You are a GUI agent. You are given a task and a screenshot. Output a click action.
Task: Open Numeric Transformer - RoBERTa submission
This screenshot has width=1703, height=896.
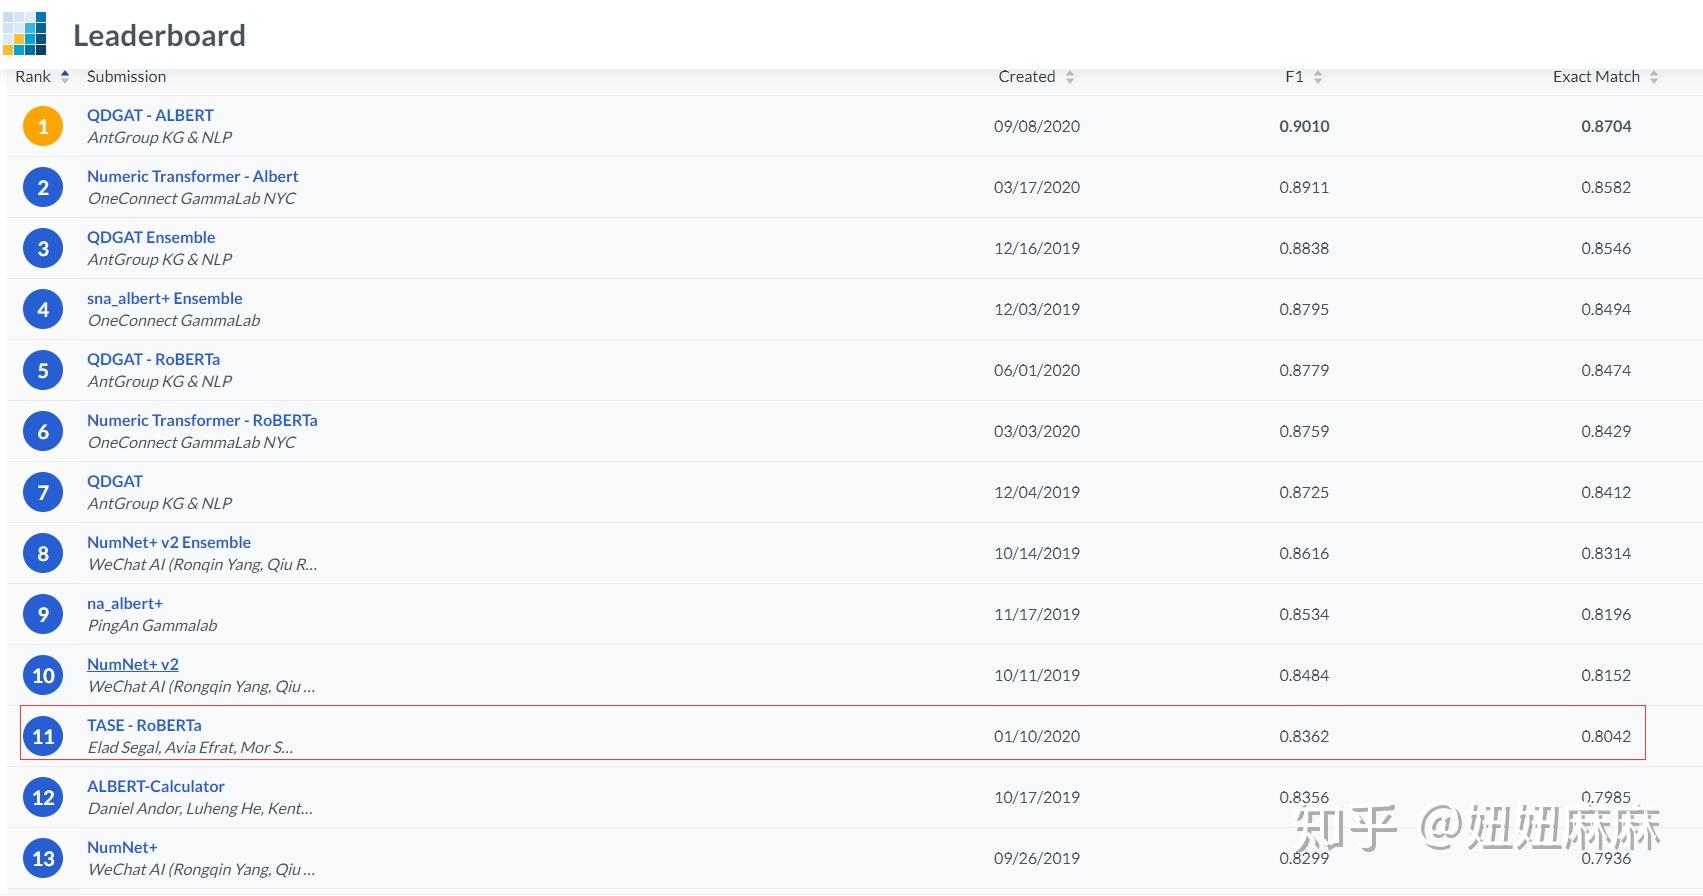[x=202, y=420]
